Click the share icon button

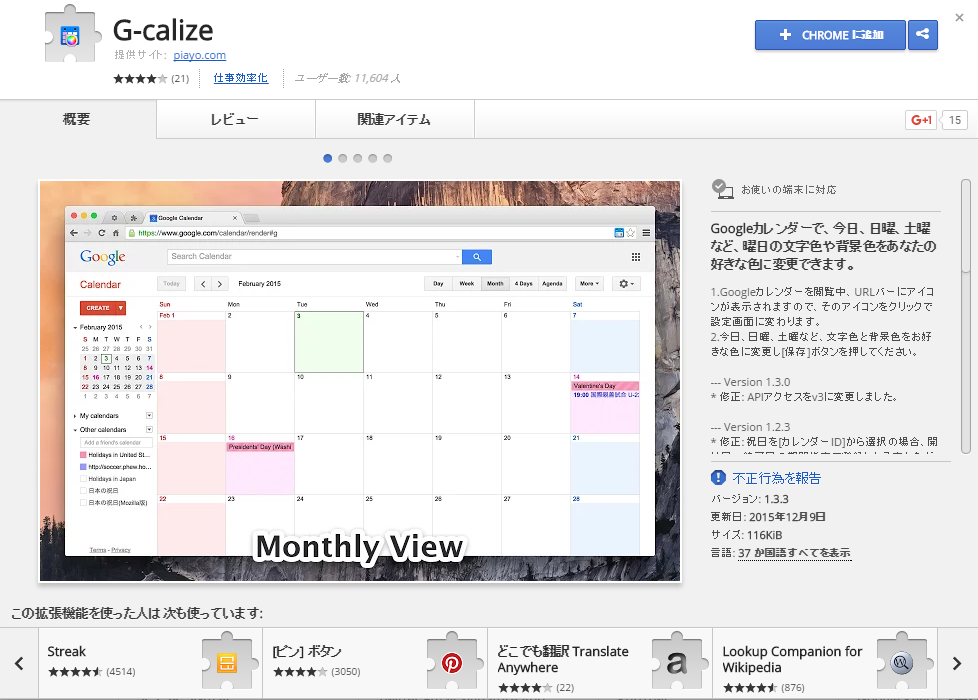(922, 34)
